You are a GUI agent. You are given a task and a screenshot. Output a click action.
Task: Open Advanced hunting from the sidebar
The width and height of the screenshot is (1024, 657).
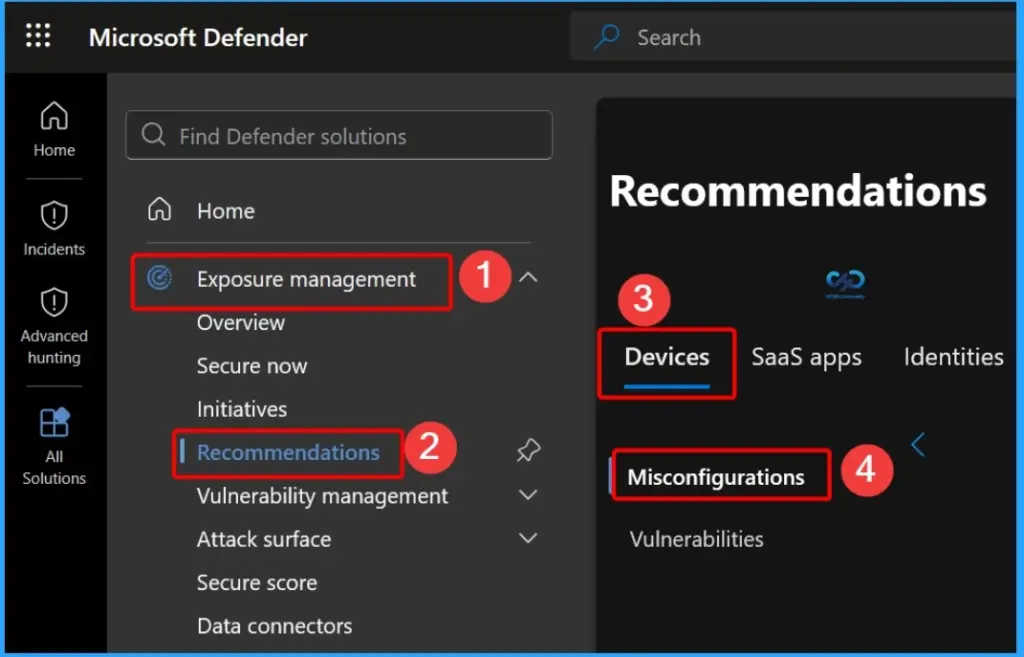click(x=53, y=325)
